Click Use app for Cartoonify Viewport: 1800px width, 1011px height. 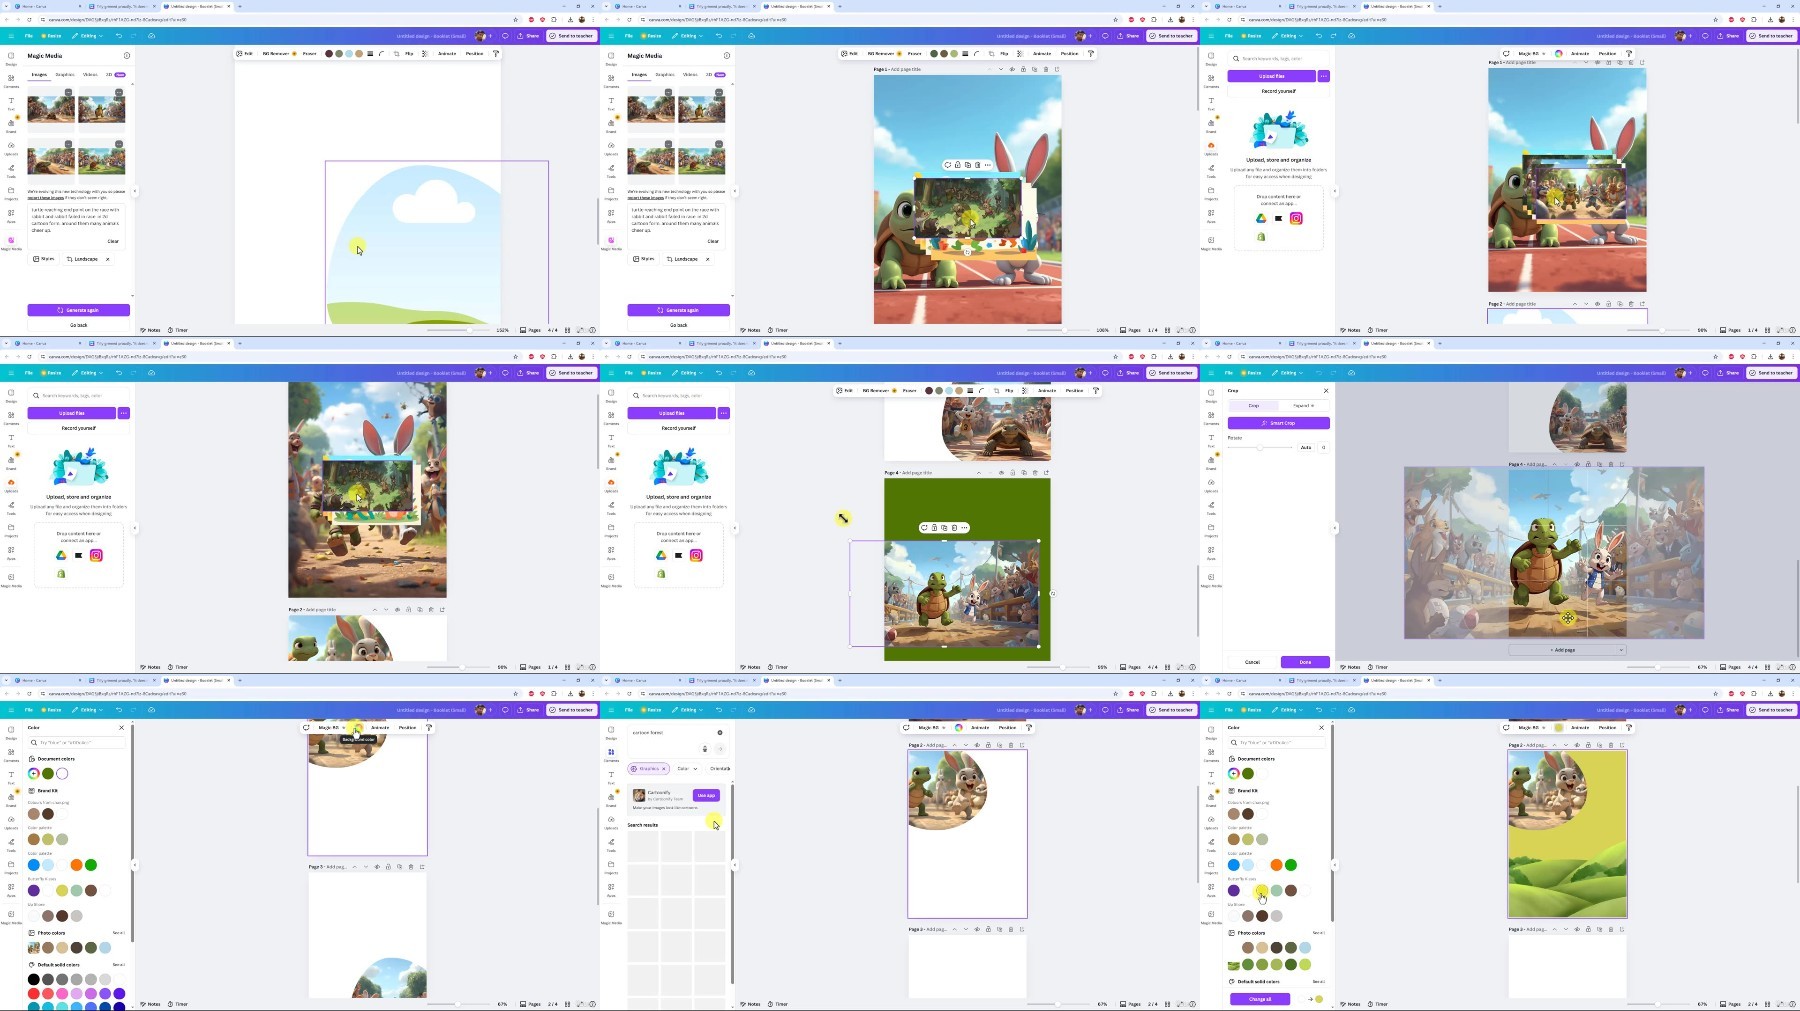point(706,795)
